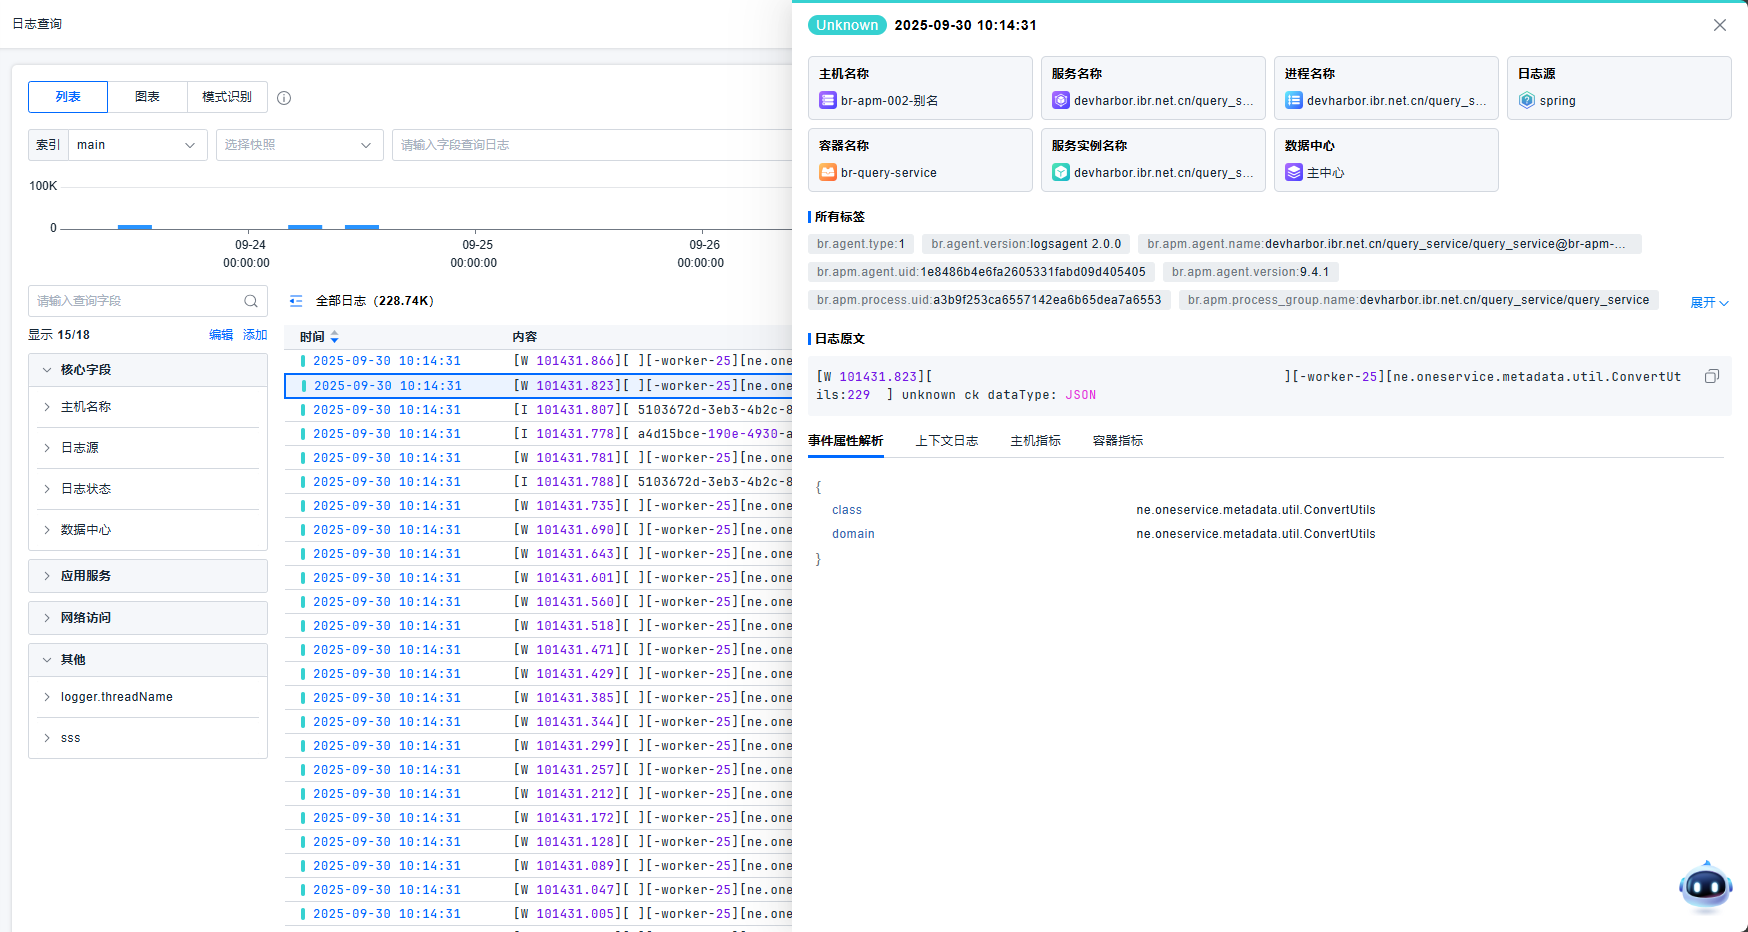Viewport: 1748px width, 932px height.
Task: Expand the 应用服务 field group
Action: pyautogui.click(x=148, y=576)
